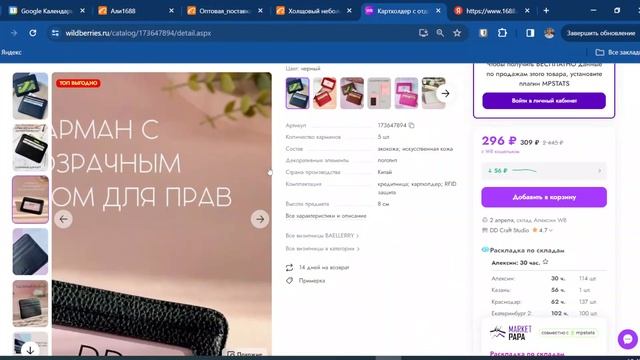Select the pink color variant swatch
This screenshot has height=360, width=640.
(406, 93)
